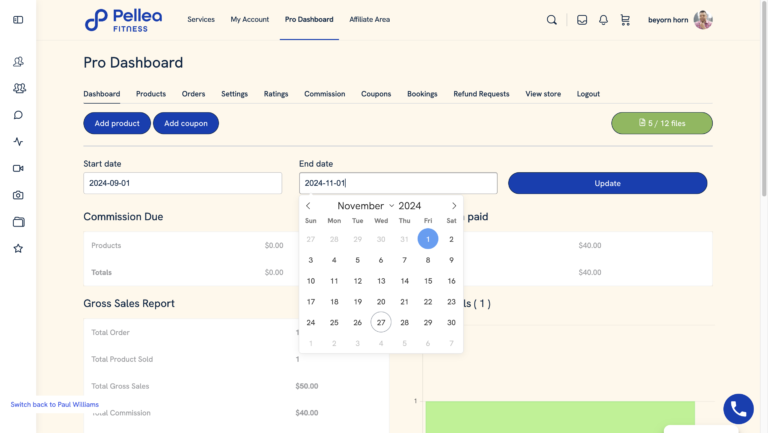The height and width of the screenshot is (433, 768).
Task: Toggle the sidebar panel icon
Action: [18, 20]
